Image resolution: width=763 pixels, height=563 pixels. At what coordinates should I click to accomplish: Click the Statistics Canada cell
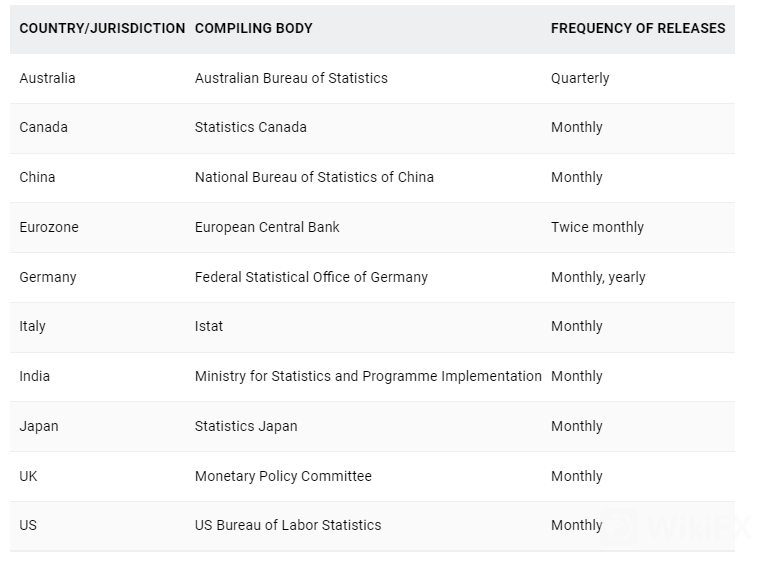pos(251,127)
